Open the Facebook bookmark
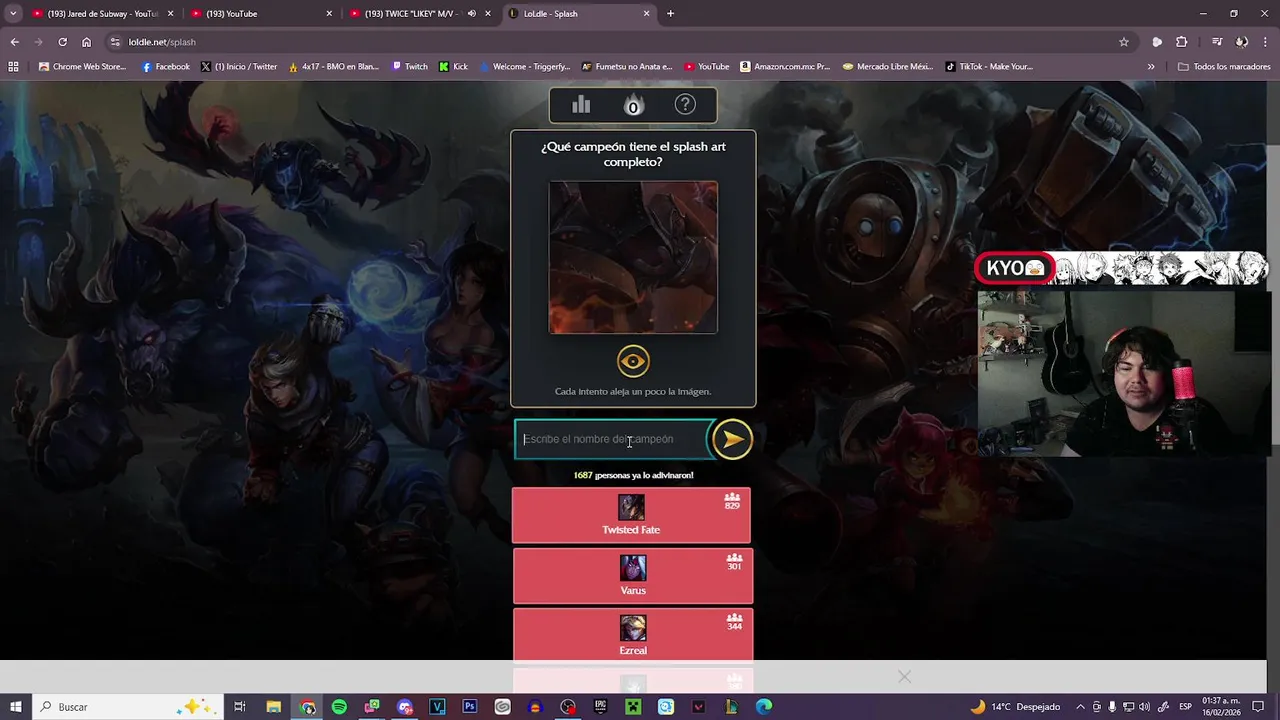Screen dimensions: 1280x720 click(166, 67)
